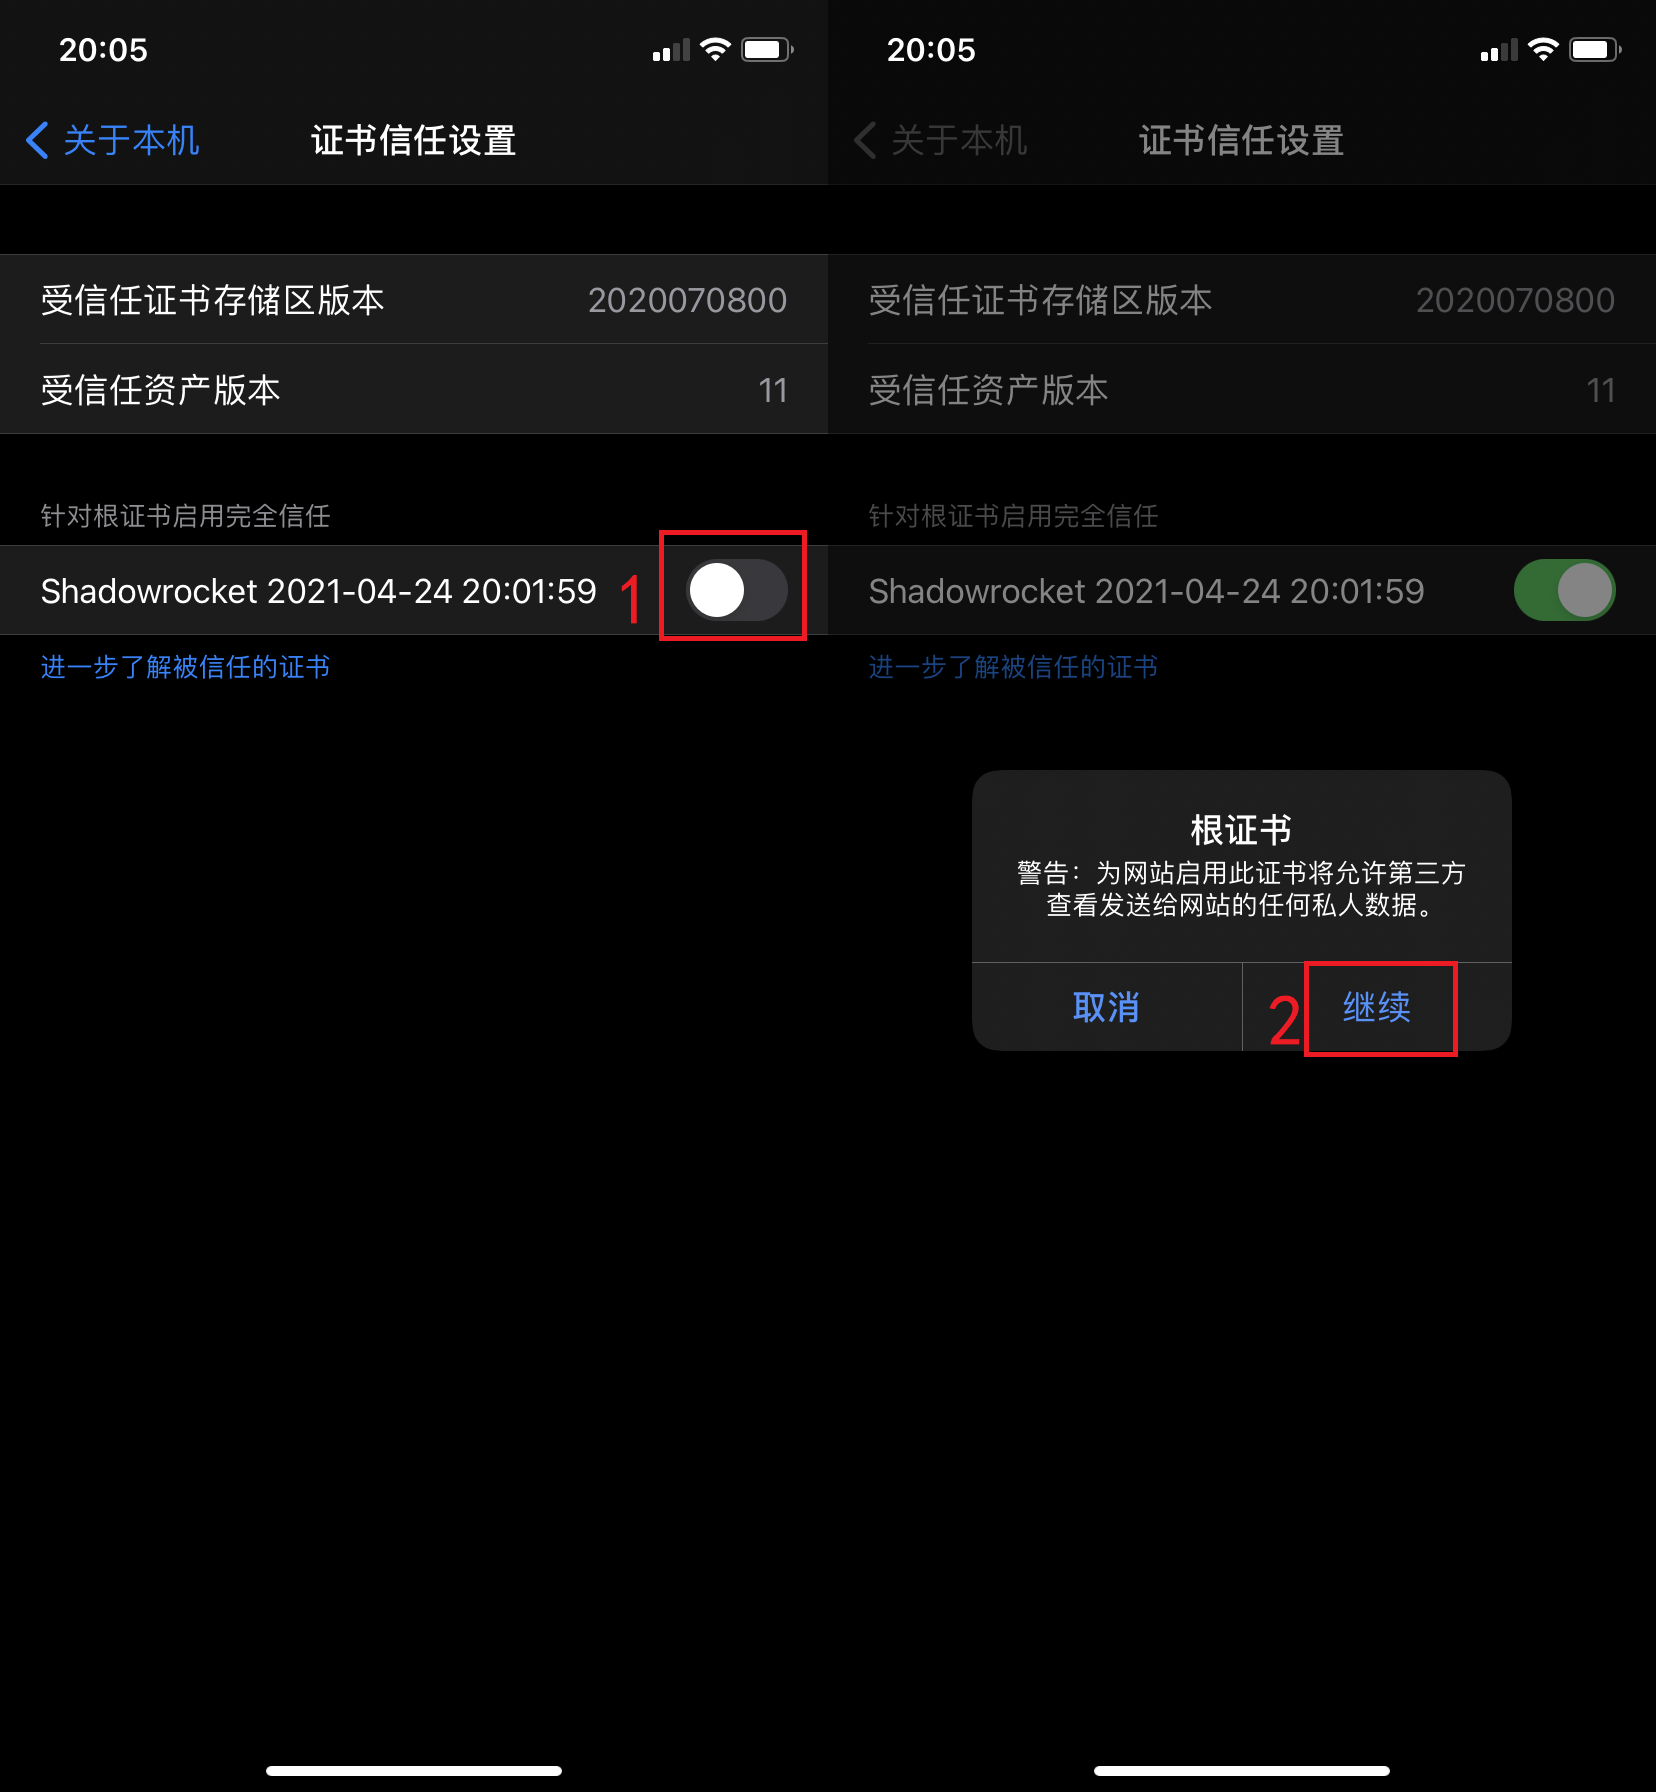
Task: Tap the 证书信任设置 title on left screen
Action: point(413,140)
